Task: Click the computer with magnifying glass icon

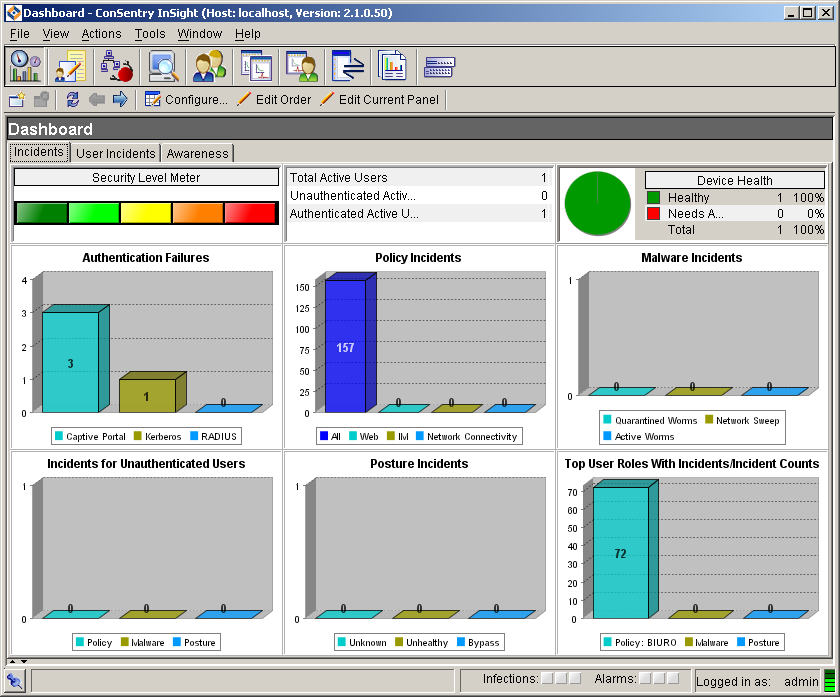Action: pos(163,66)
